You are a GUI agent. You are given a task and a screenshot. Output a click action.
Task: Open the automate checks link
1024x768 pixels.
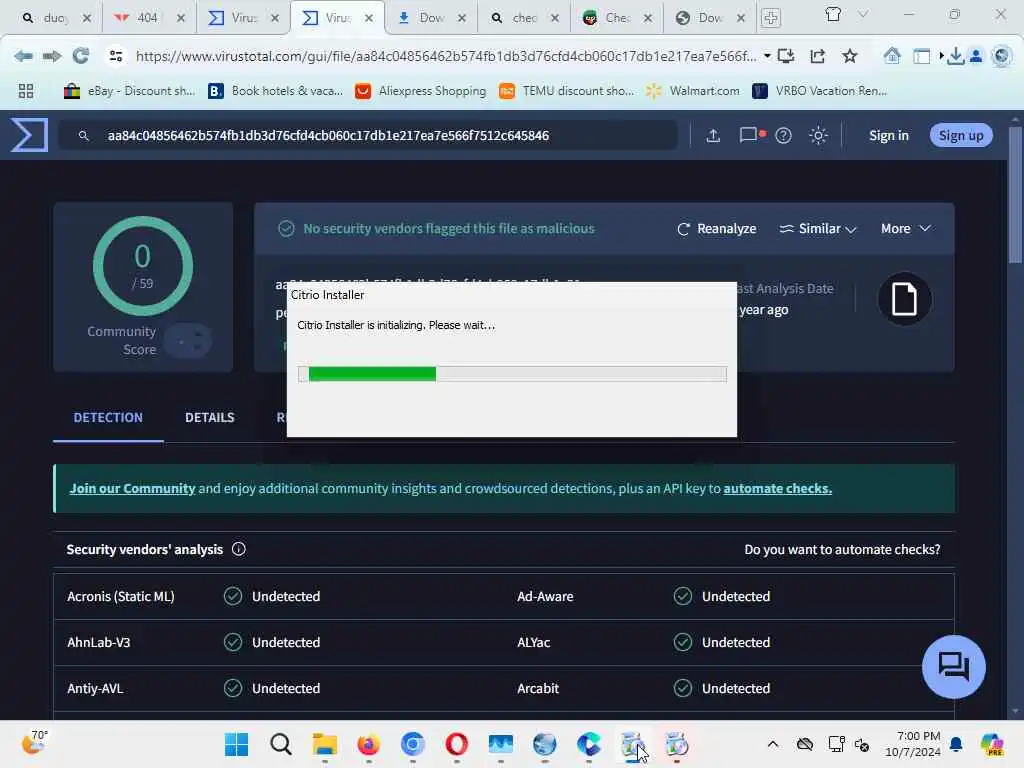(777, 488)
